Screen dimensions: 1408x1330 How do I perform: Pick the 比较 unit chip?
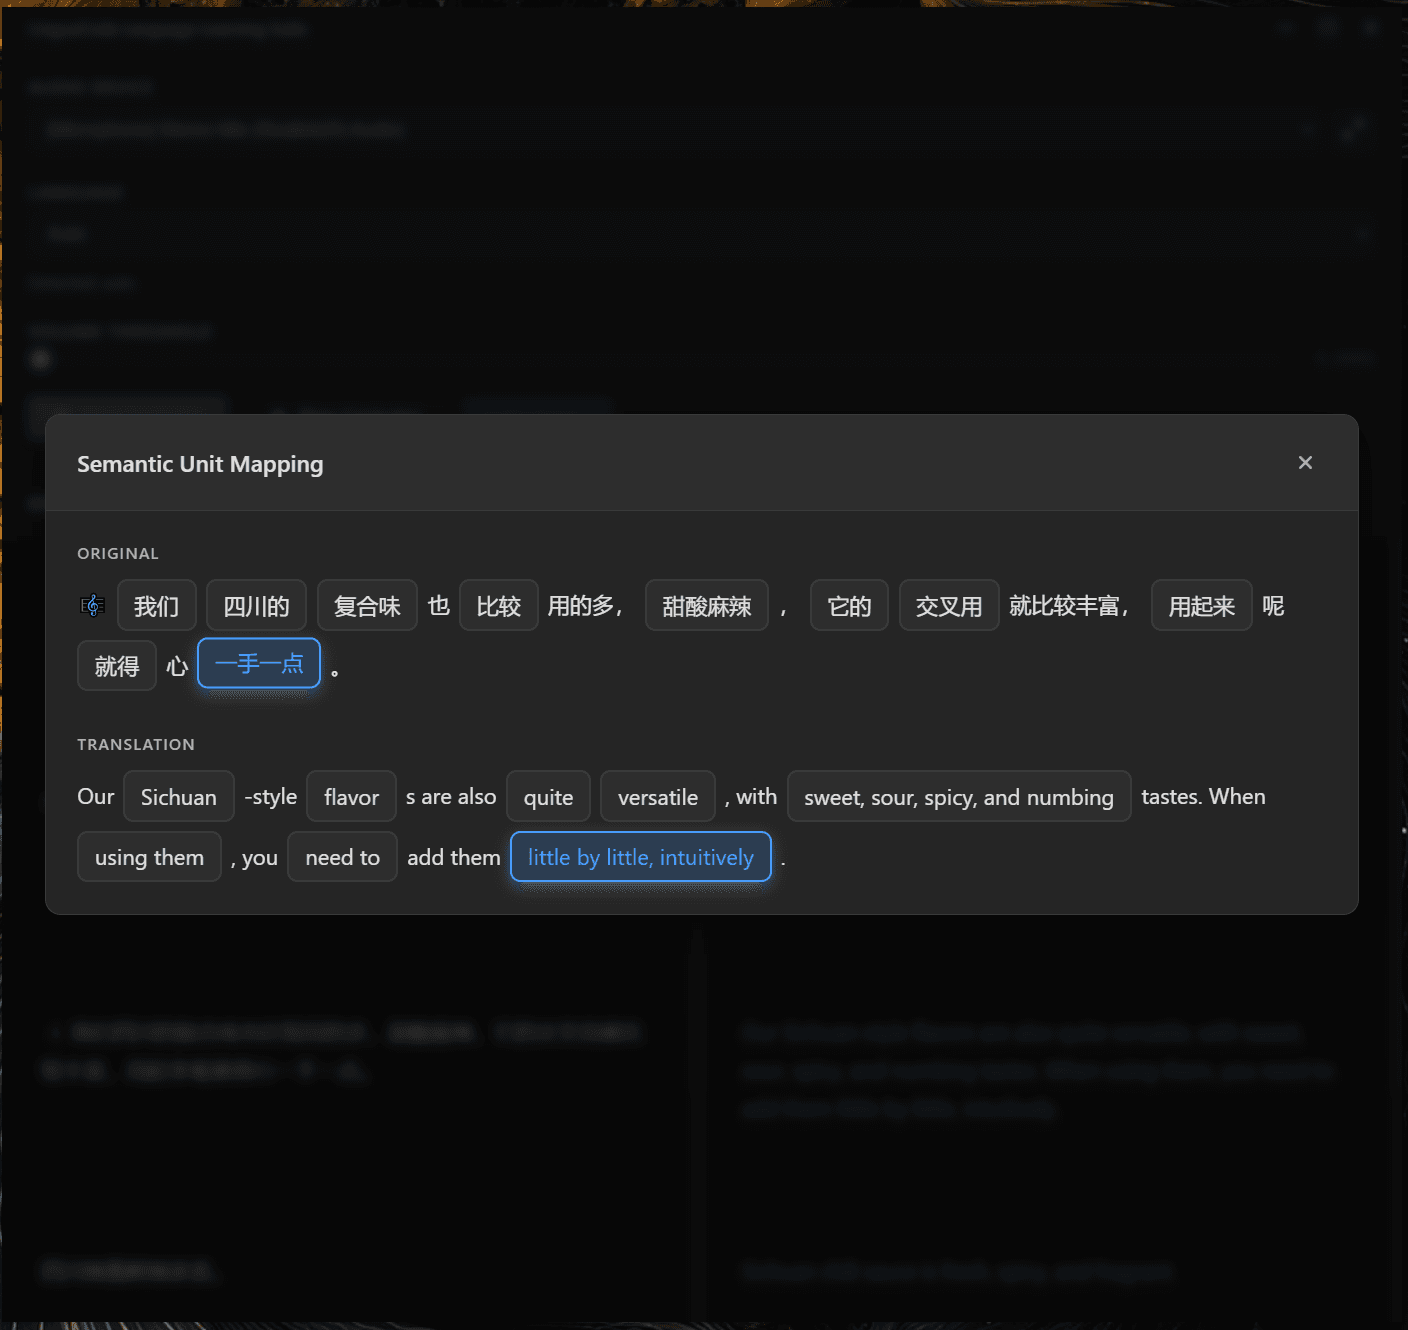[x=499, y=606]
